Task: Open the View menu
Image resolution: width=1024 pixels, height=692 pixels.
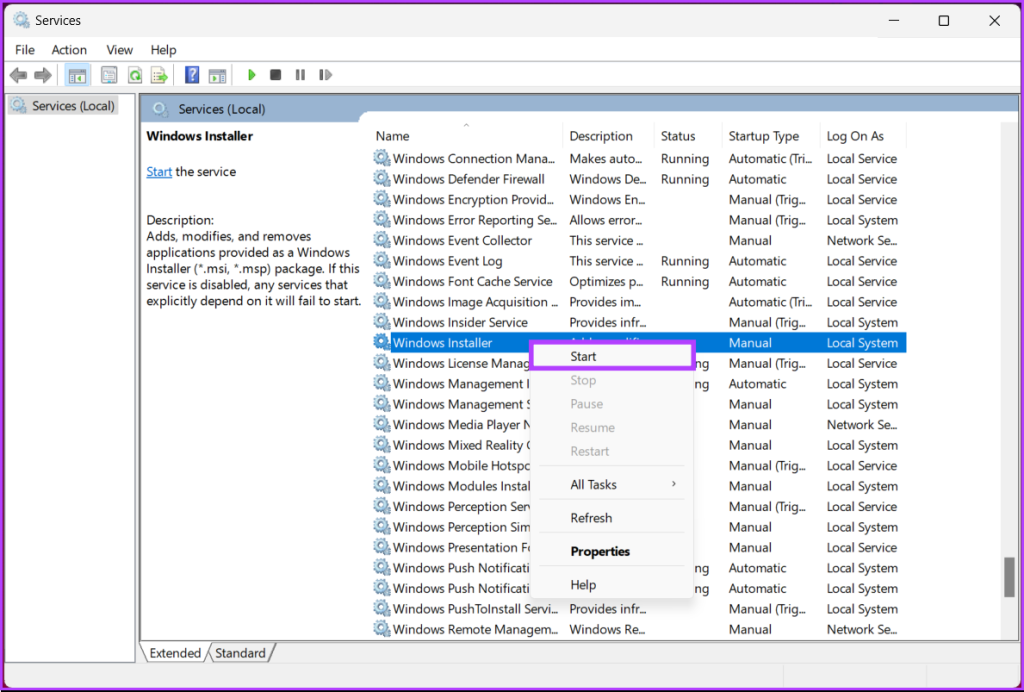Action: 119,49
